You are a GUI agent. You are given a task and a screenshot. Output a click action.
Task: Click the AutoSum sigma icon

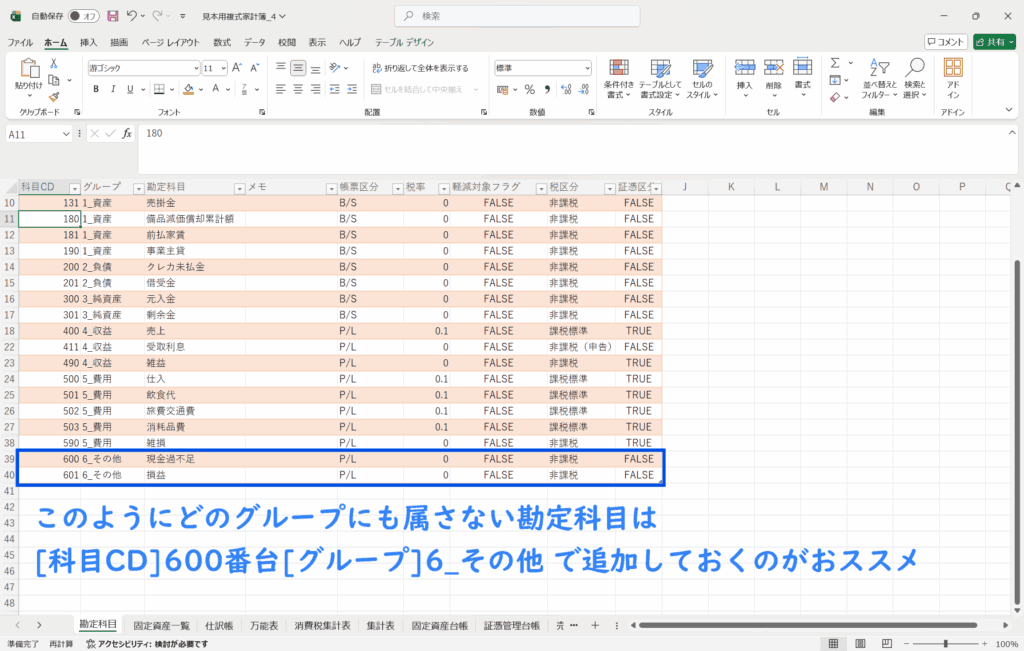tap(836, 64)
